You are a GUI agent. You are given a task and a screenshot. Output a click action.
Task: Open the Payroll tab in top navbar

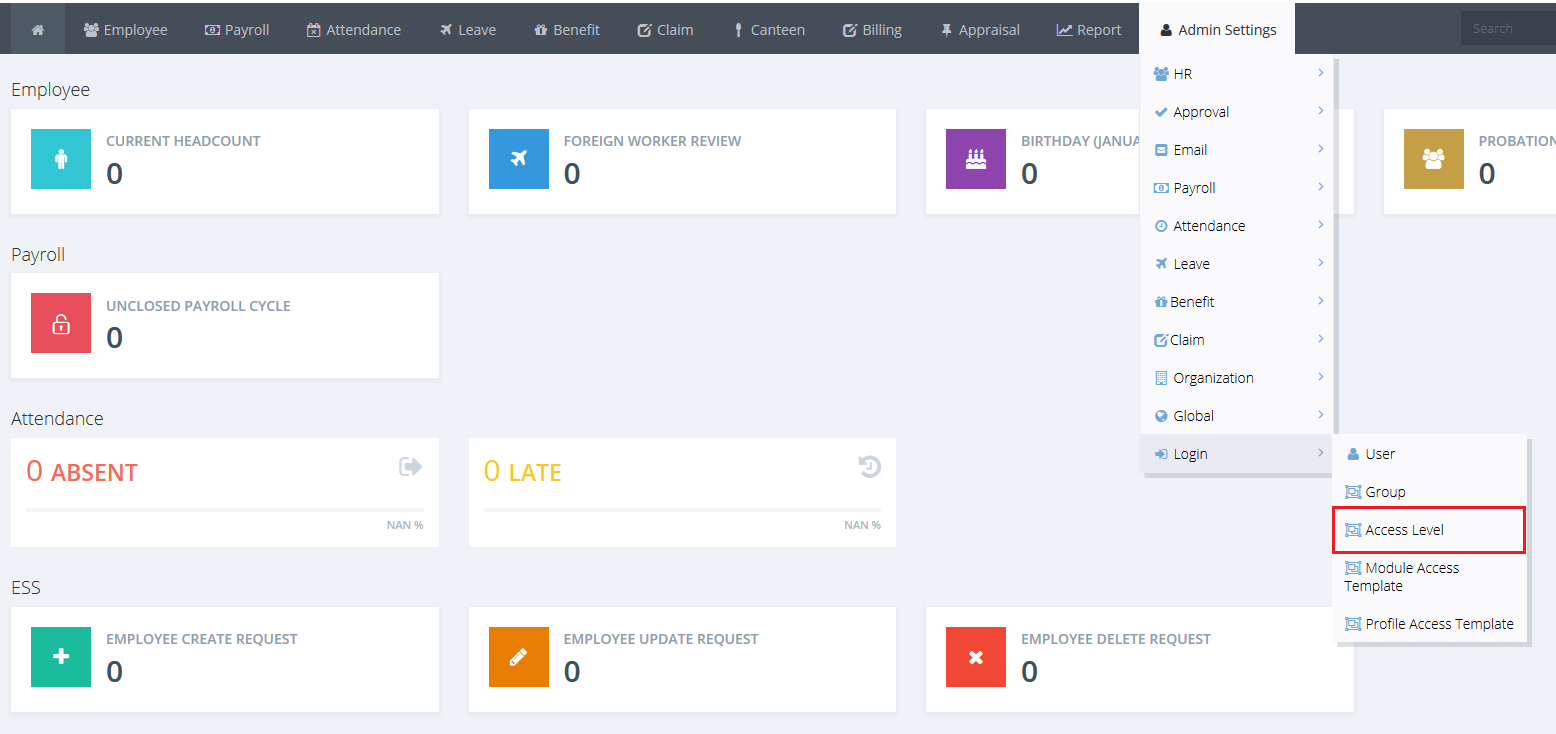click(x=237, y=30)
